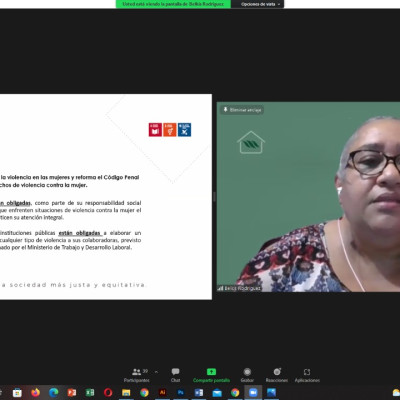Open Microsoft Word from taskbar
This screenshot has height=400, width=400.
[x=199, y=393]
